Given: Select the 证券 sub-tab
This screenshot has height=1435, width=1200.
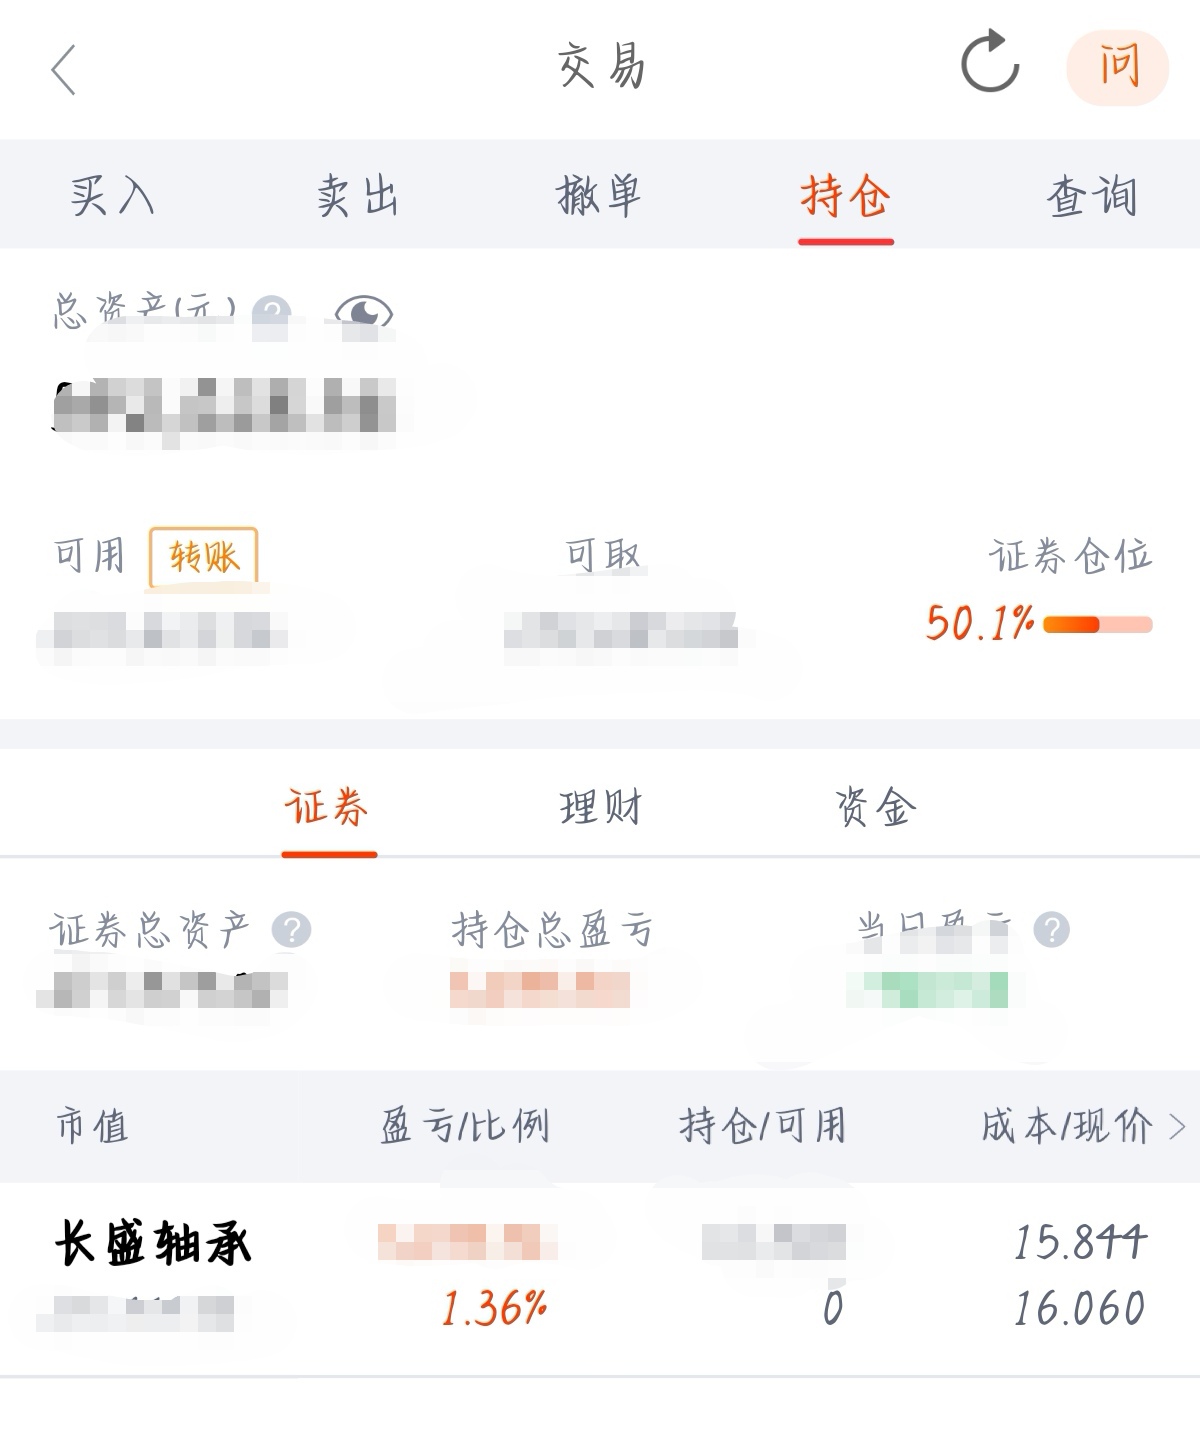Looking at the screenshot, I should (328, 807).
